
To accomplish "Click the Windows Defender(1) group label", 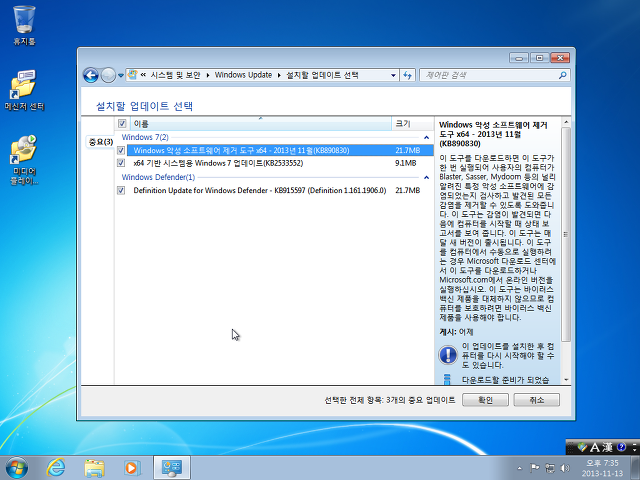I will coord(158,177).
